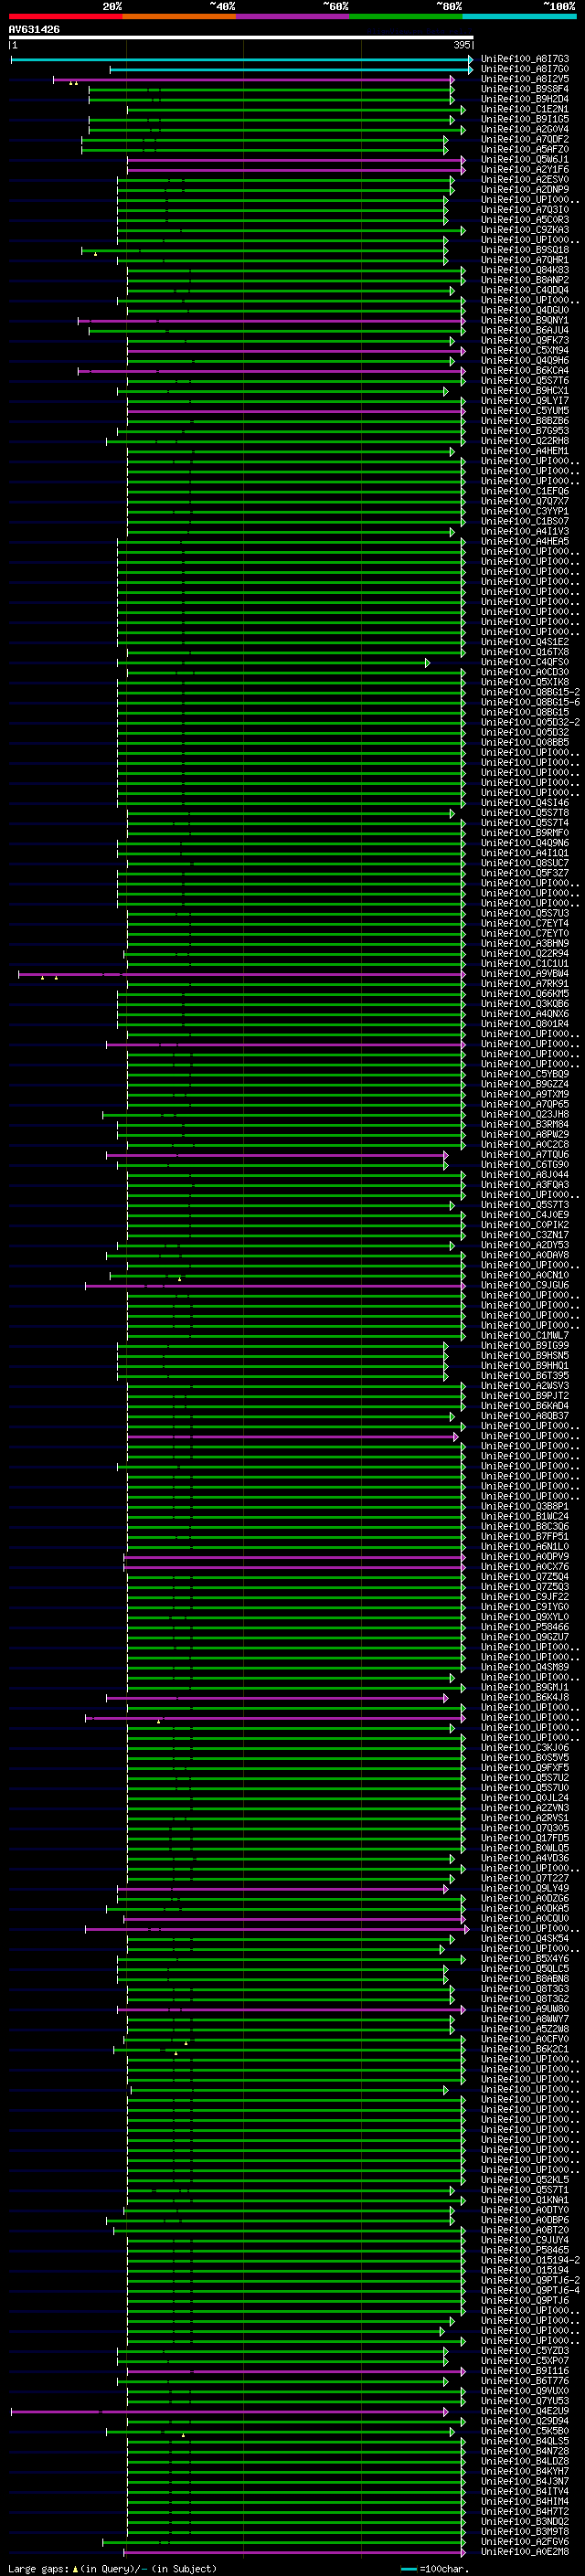Select hit UniRef100_Q8SUC7

tap(524, 863)
